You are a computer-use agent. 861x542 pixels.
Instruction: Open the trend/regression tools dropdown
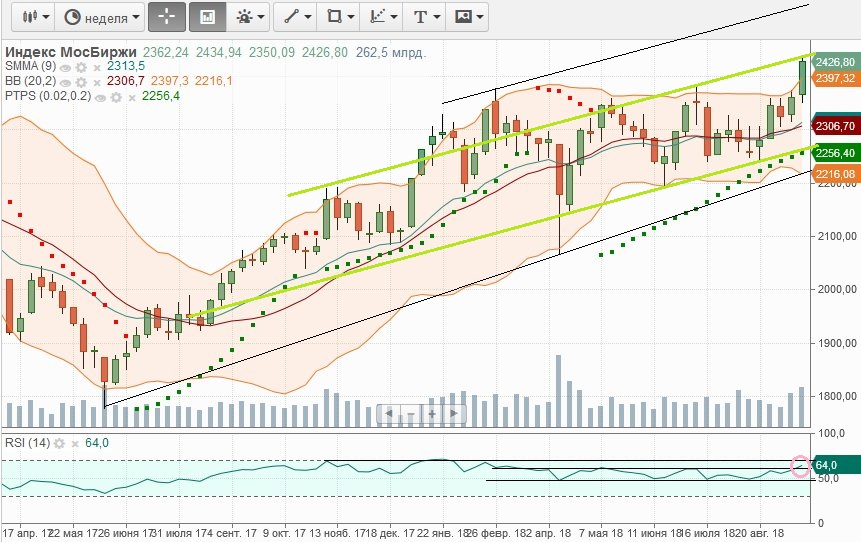click(x=383, y=17)
